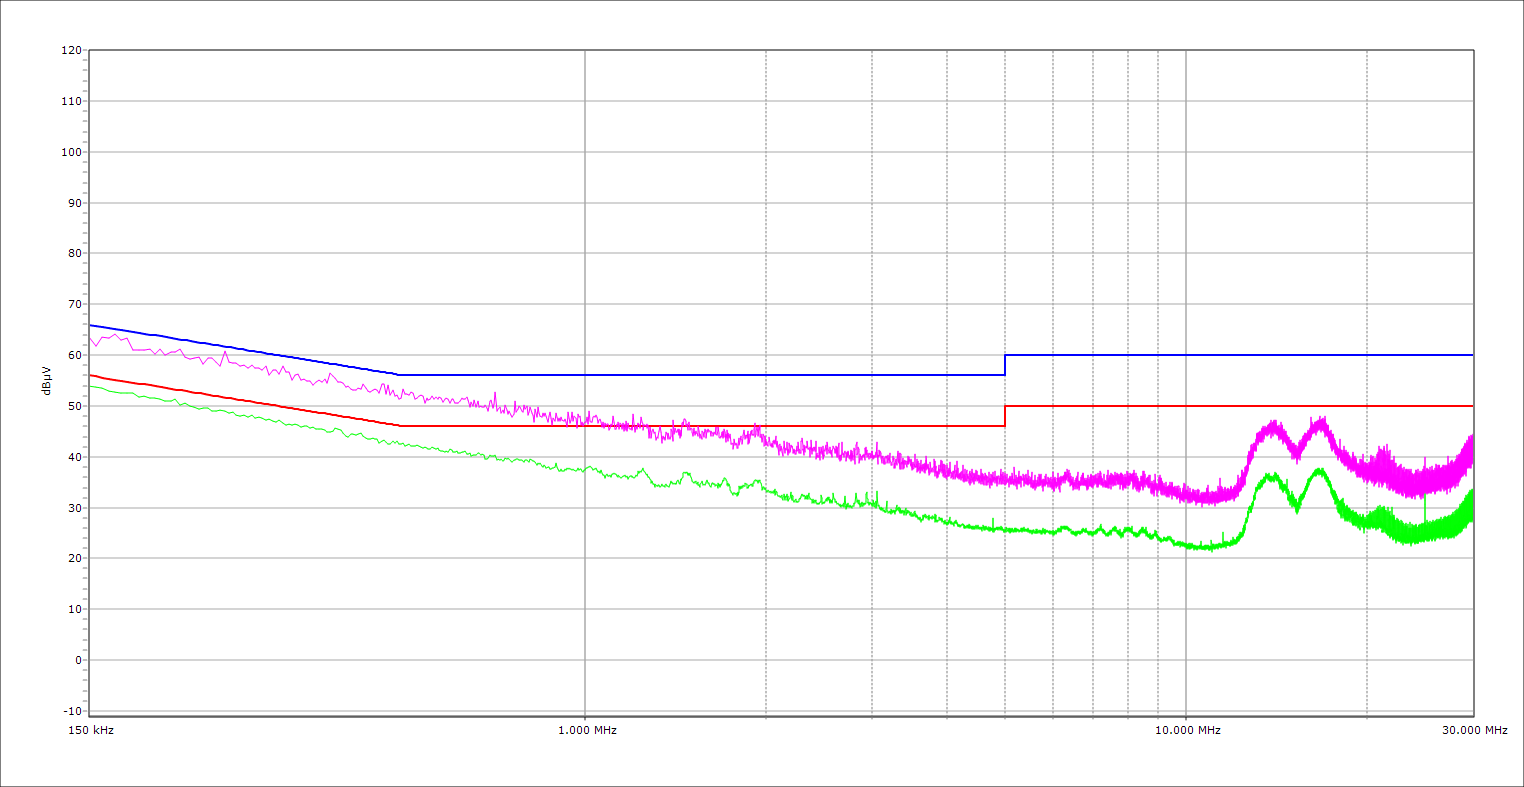Click the 100 value on the y-axis

(x=71, y=152)
